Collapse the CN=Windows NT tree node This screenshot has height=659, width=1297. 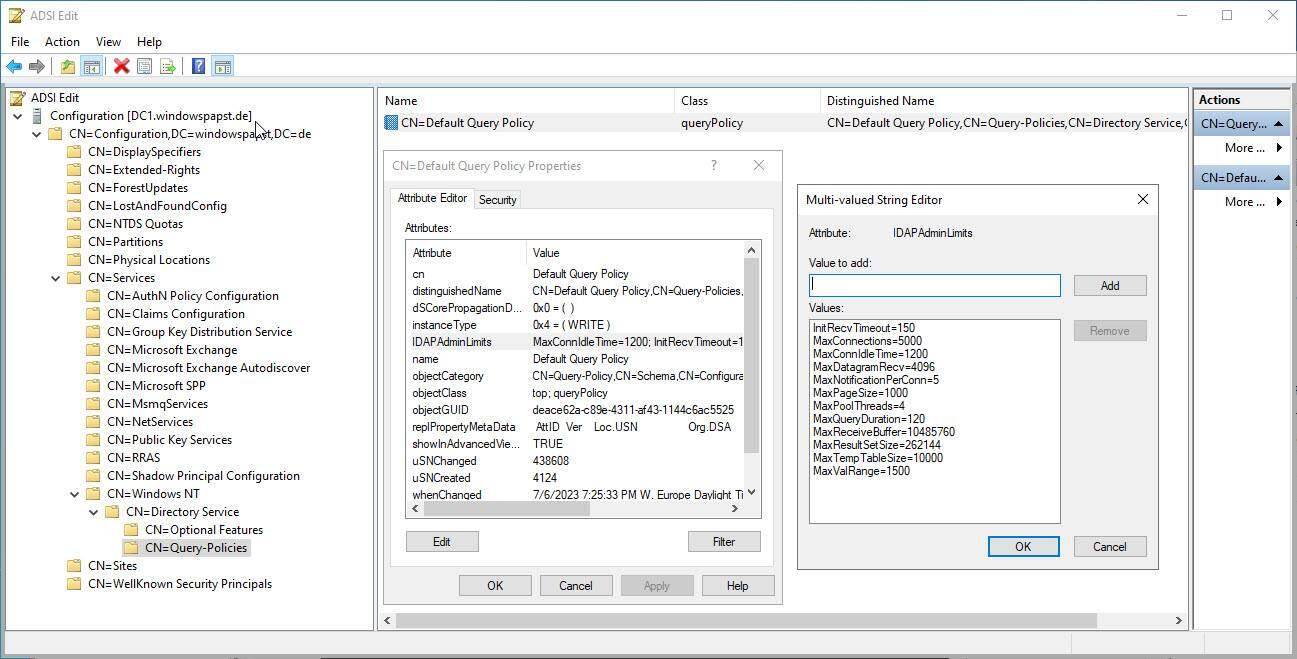(x=75, y=494)
